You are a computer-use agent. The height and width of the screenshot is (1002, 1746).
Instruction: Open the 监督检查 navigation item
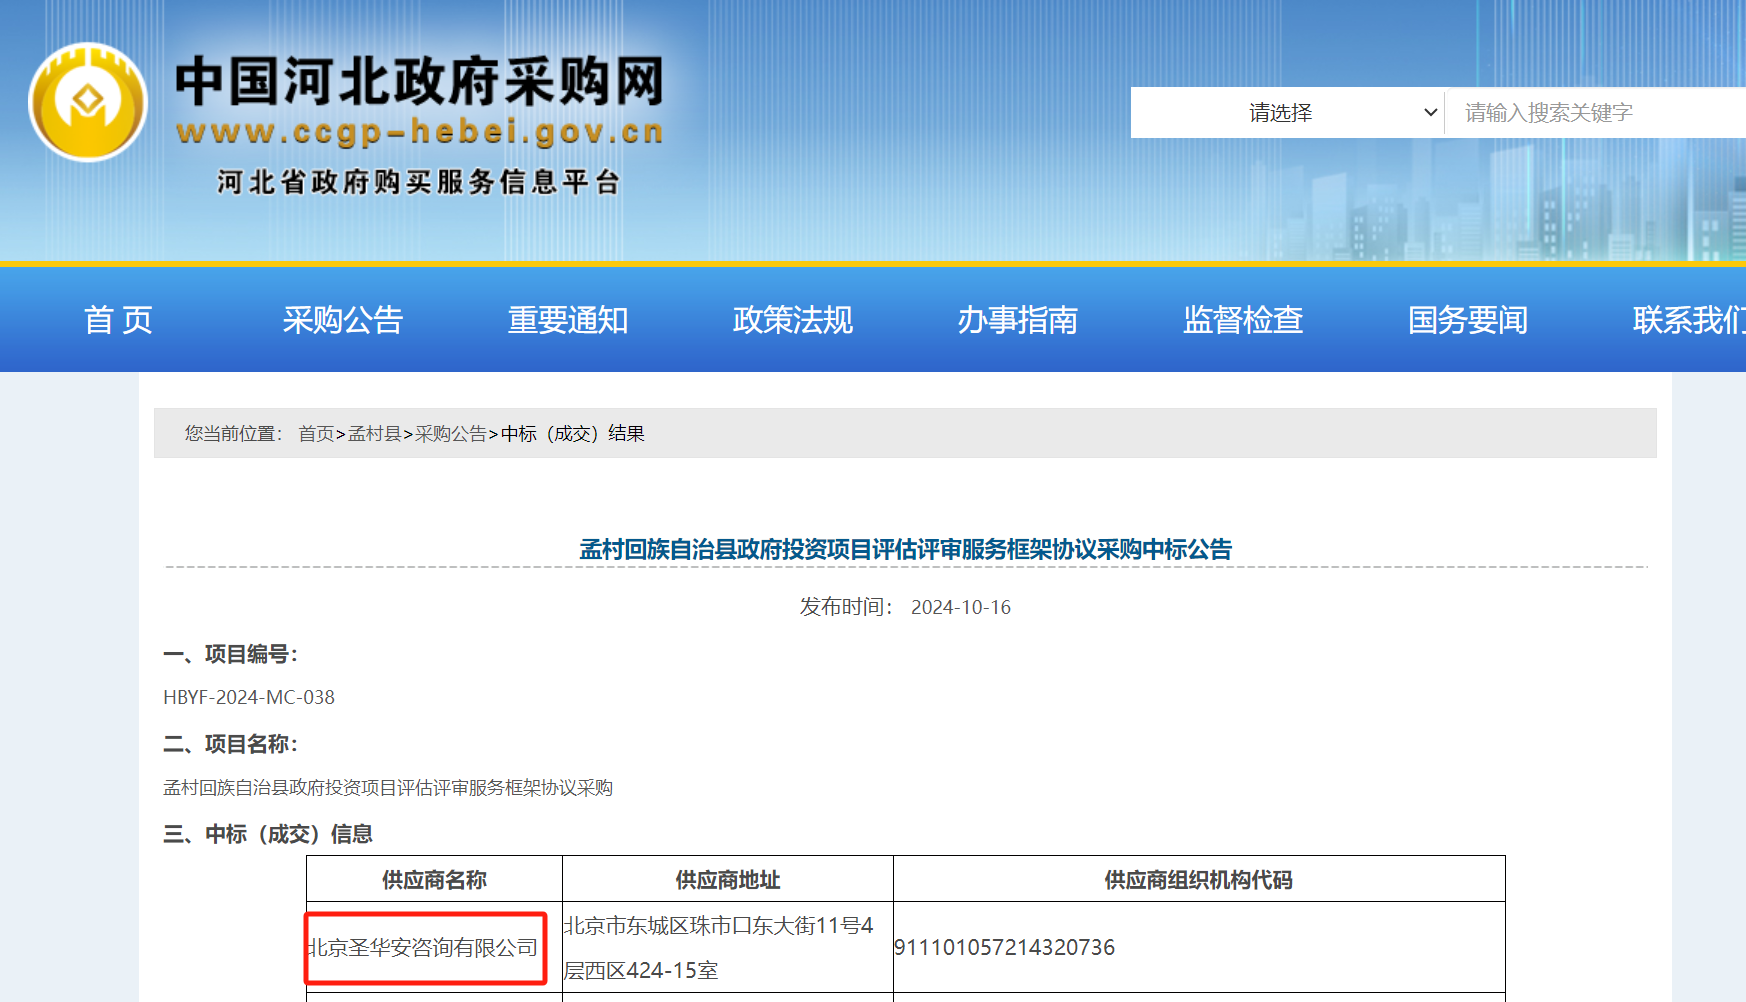pyautogui.click(x=1243, y=320)
